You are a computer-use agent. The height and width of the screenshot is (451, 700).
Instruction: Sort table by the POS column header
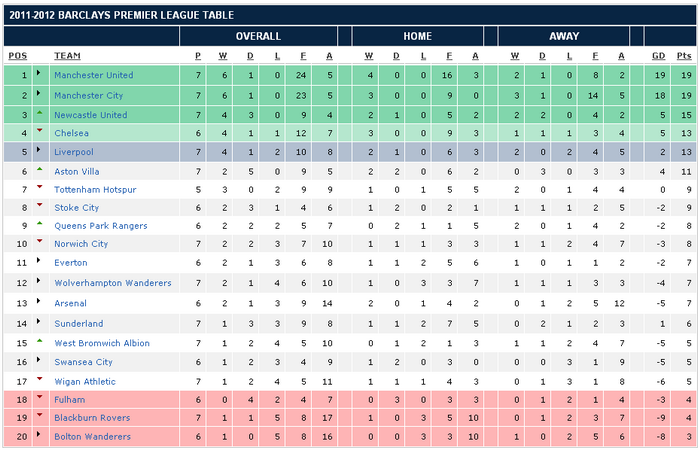[18, 55]
